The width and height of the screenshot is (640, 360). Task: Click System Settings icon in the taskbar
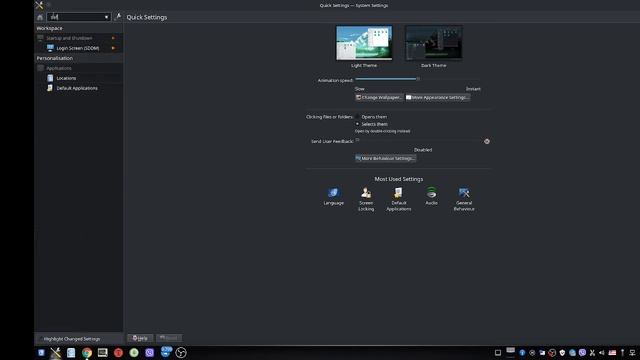click(x=56, y=353)
